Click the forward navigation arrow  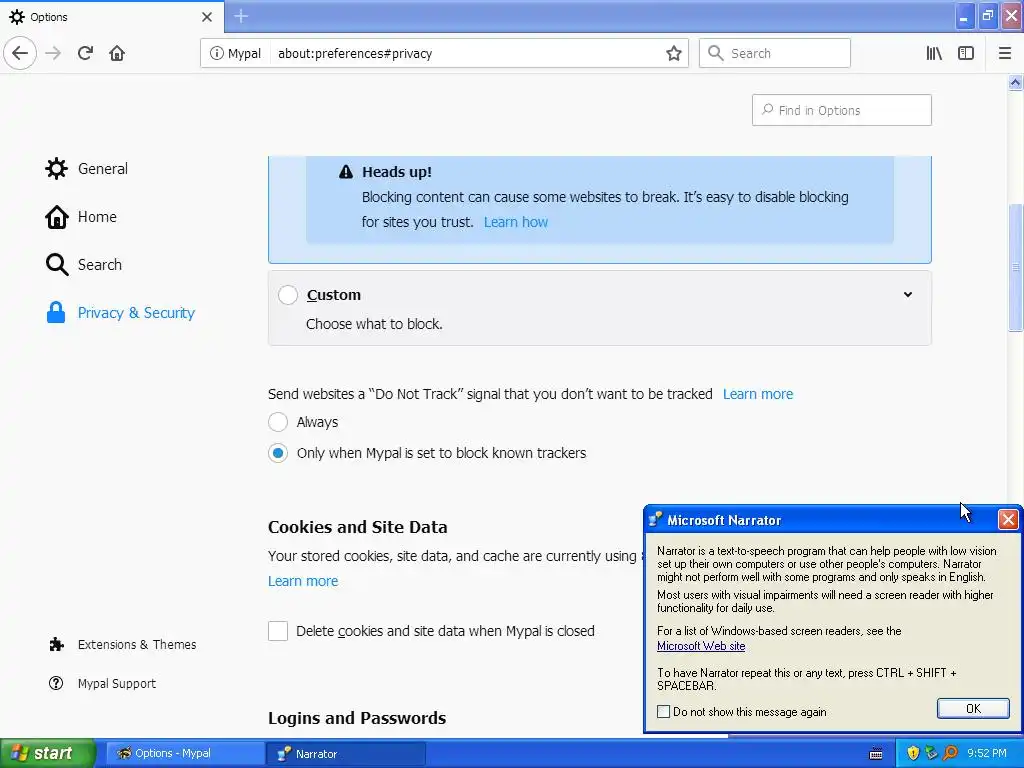click(x=53, y=53)
